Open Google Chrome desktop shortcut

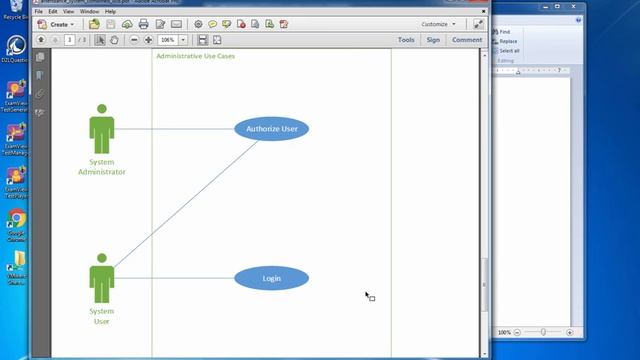pyautogui.click(x=16, y=225)
